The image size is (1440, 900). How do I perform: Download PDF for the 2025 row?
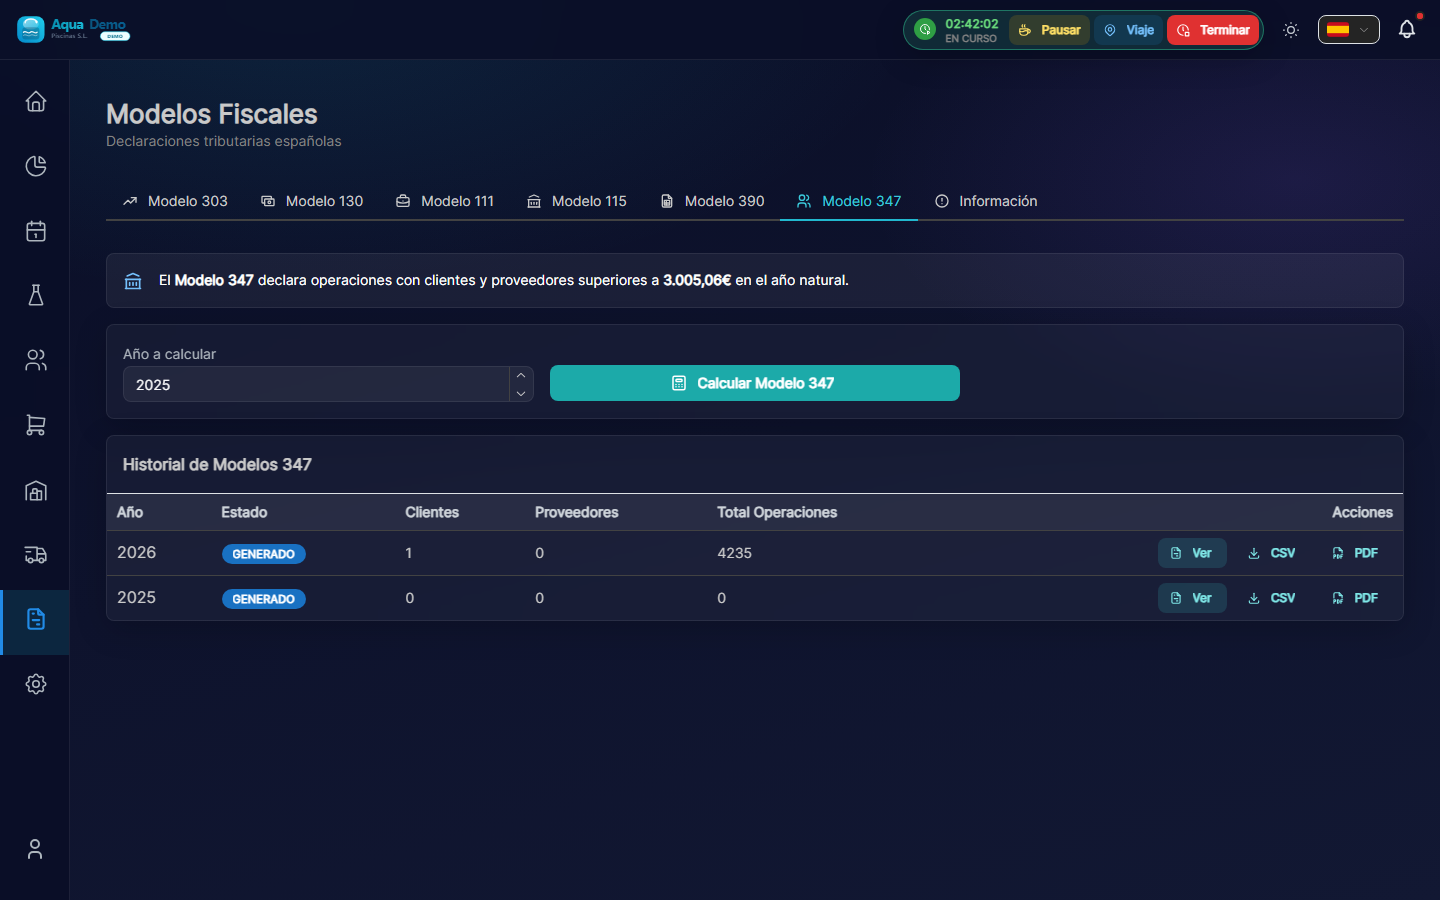tap(1355, 598)
